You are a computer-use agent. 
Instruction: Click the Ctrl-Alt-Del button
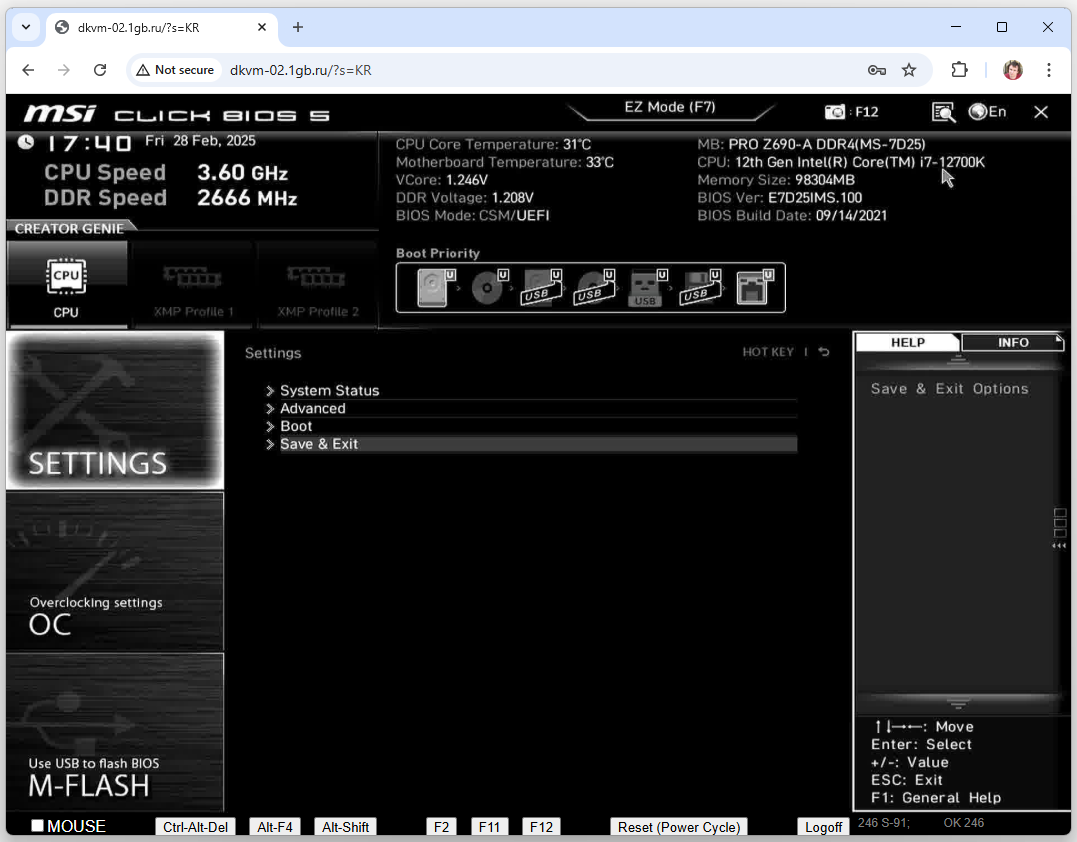coord(196,827)
